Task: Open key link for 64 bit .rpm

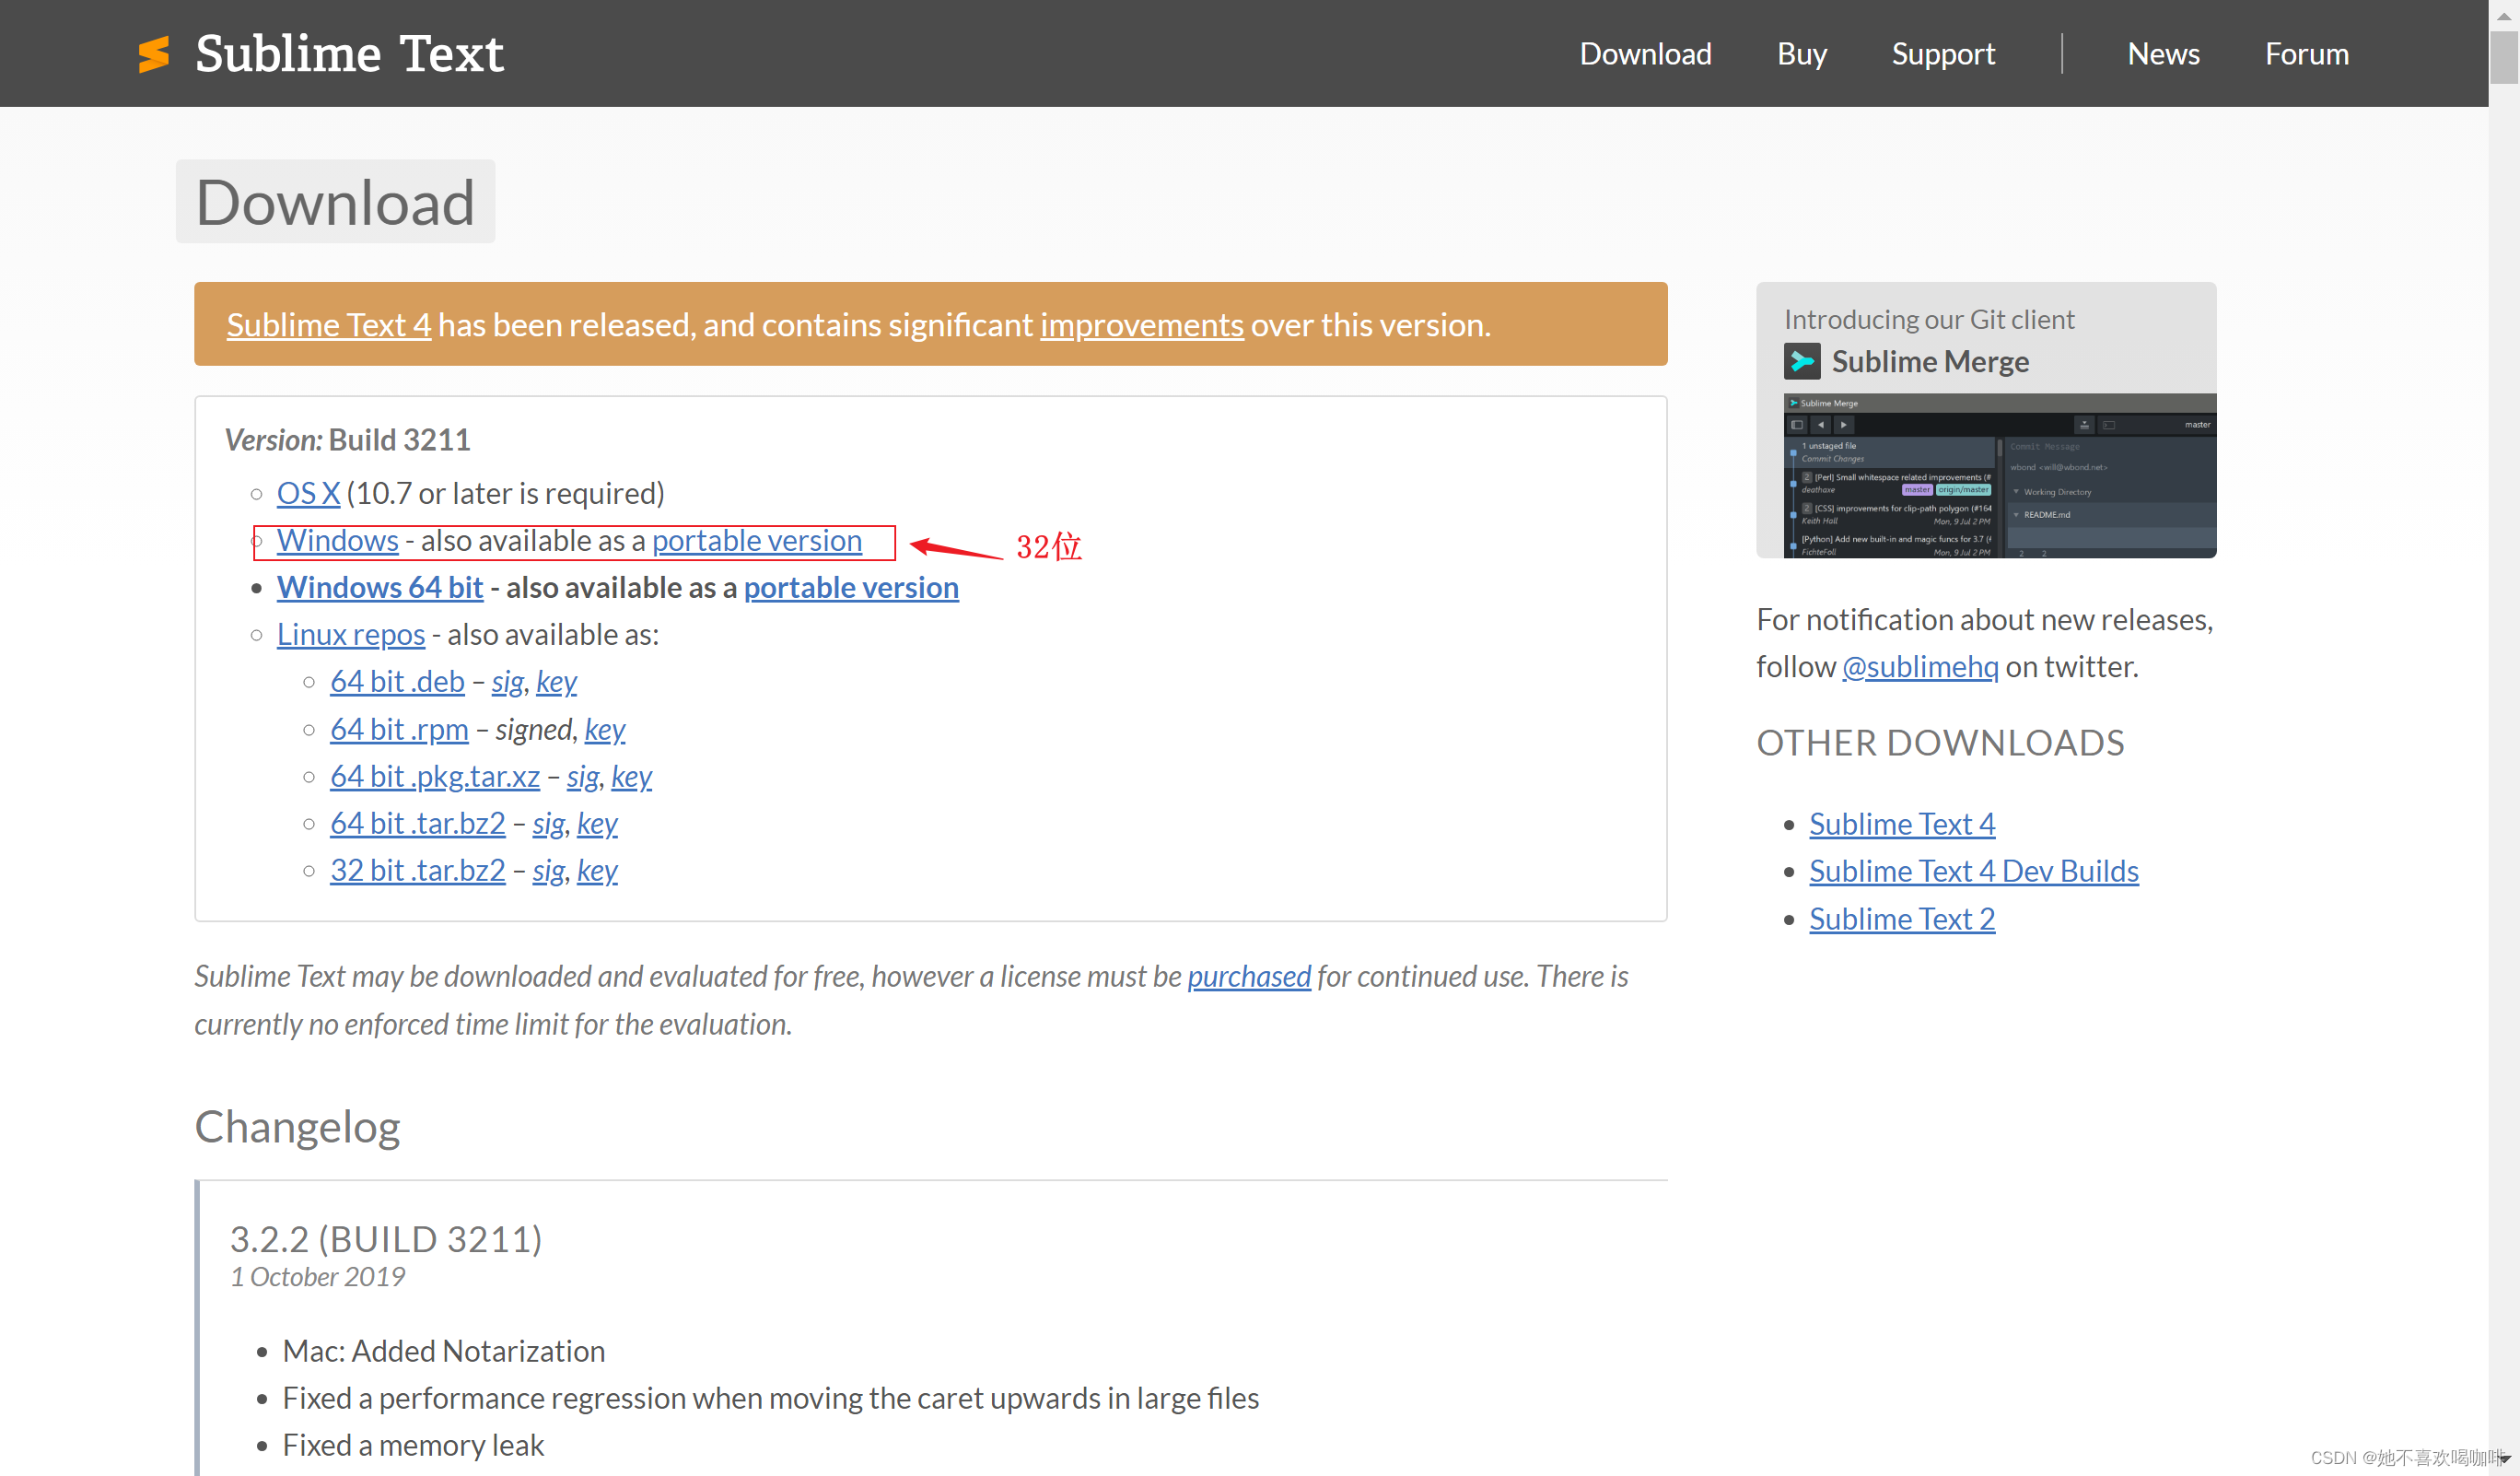Action: 604,729
